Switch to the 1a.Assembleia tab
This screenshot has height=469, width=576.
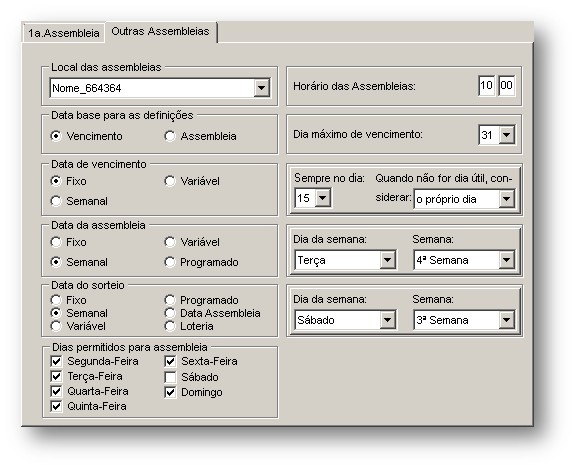[x=64, y=33]
